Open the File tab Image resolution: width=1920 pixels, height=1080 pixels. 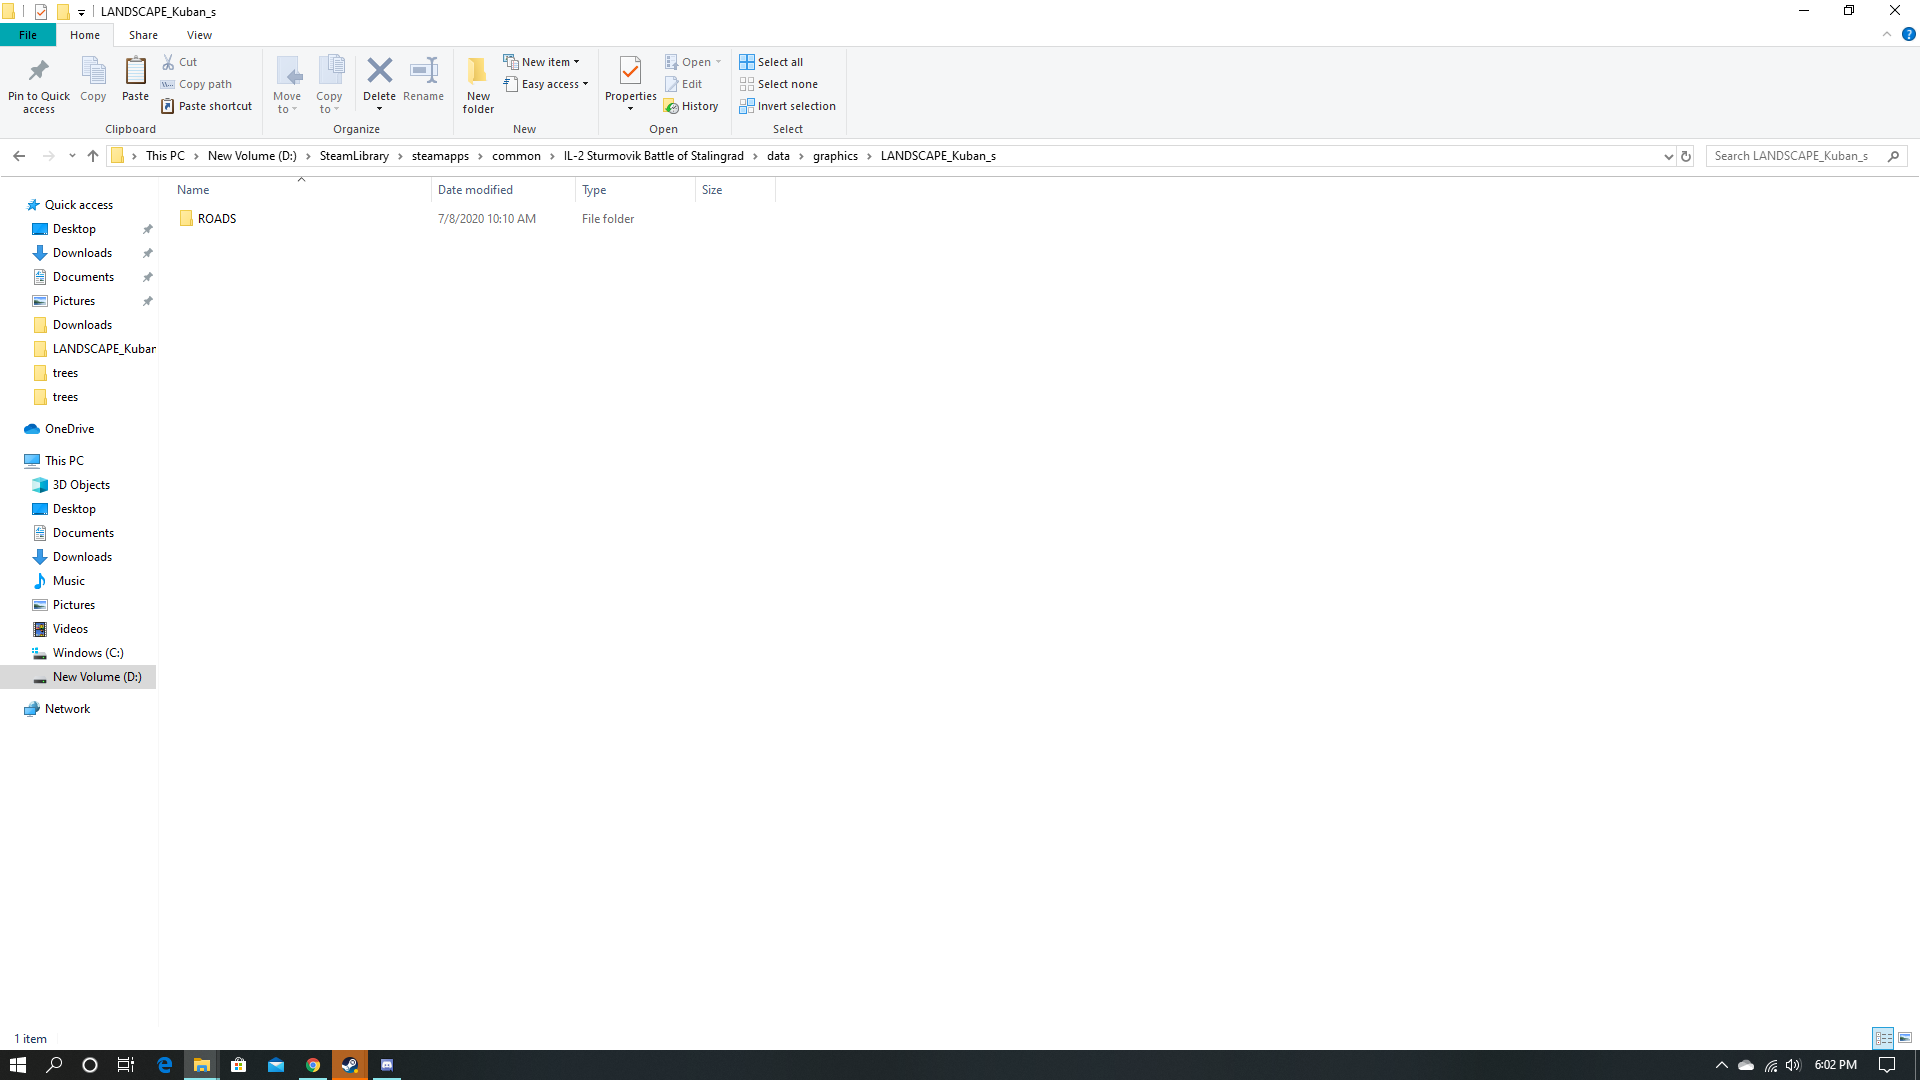[x=28, y=35]
